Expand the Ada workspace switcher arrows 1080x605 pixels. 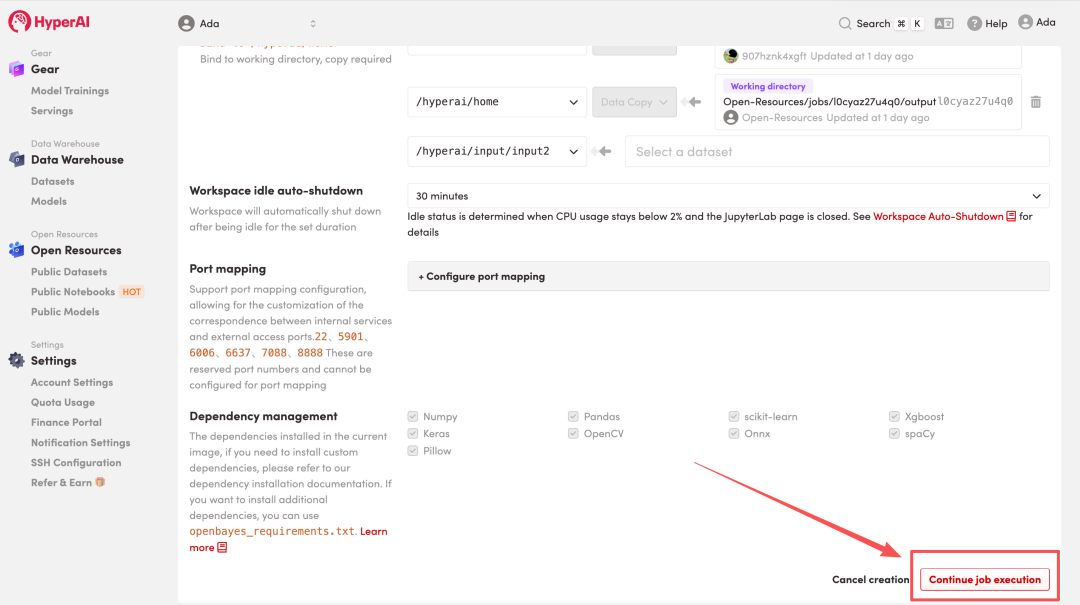313,23
